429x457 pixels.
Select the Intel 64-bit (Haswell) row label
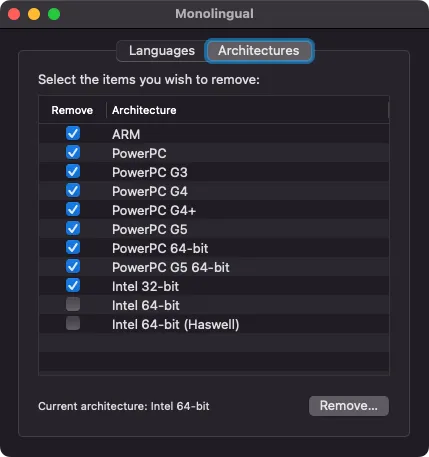176,324
